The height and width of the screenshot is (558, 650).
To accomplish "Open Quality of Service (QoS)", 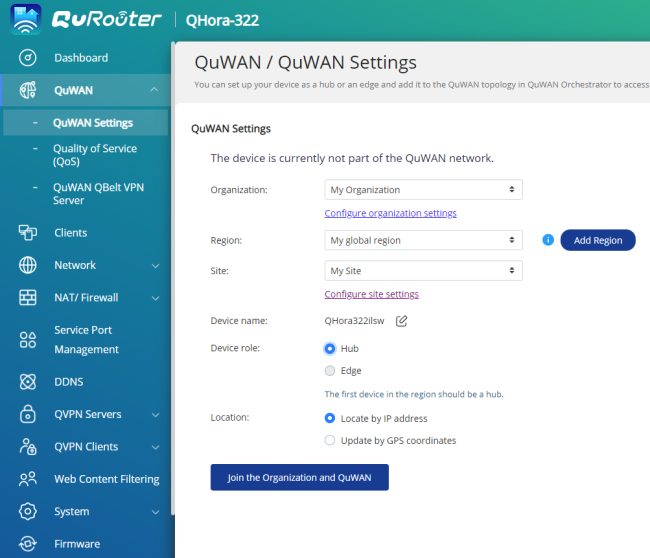I will coord(95,155).
